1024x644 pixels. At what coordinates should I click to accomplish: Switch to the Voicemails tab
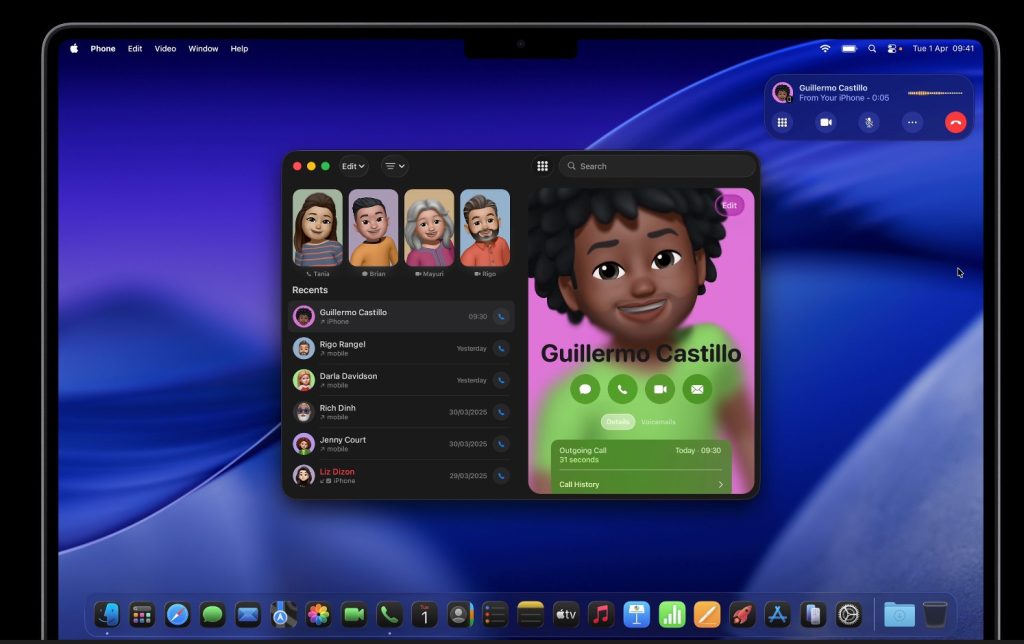(659, 422)
